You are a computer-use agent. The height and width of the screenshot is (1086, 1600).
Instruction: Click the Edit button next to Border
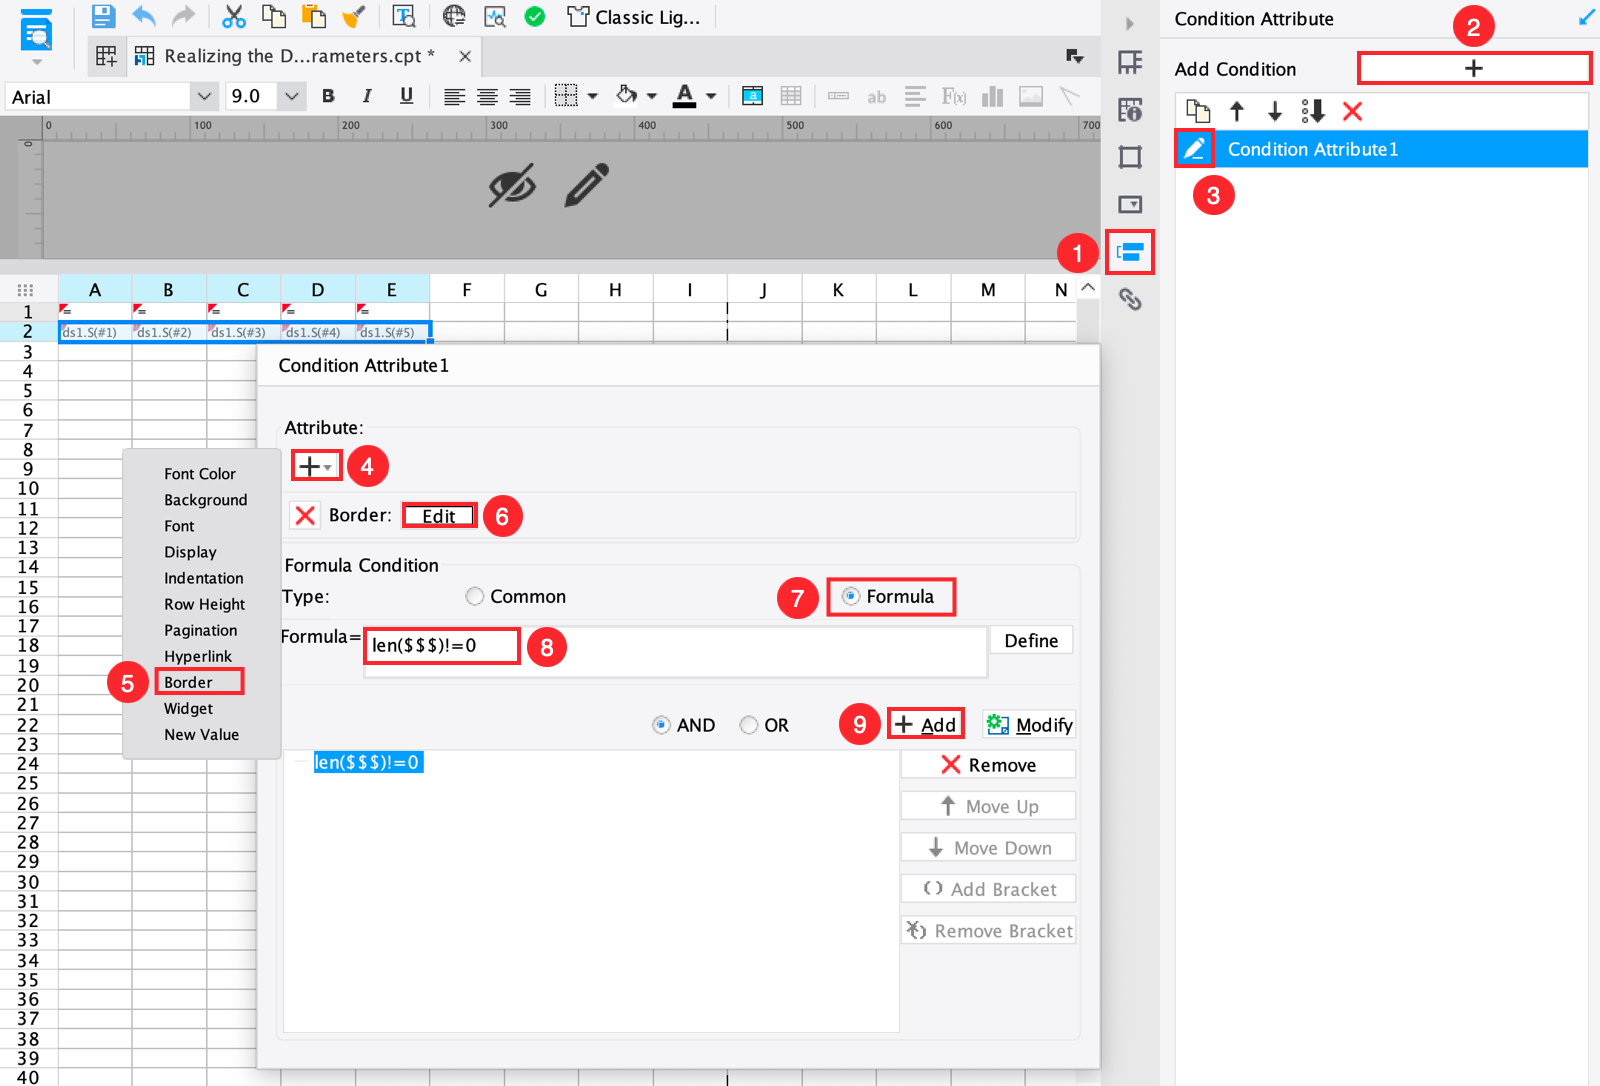[439, 516]
